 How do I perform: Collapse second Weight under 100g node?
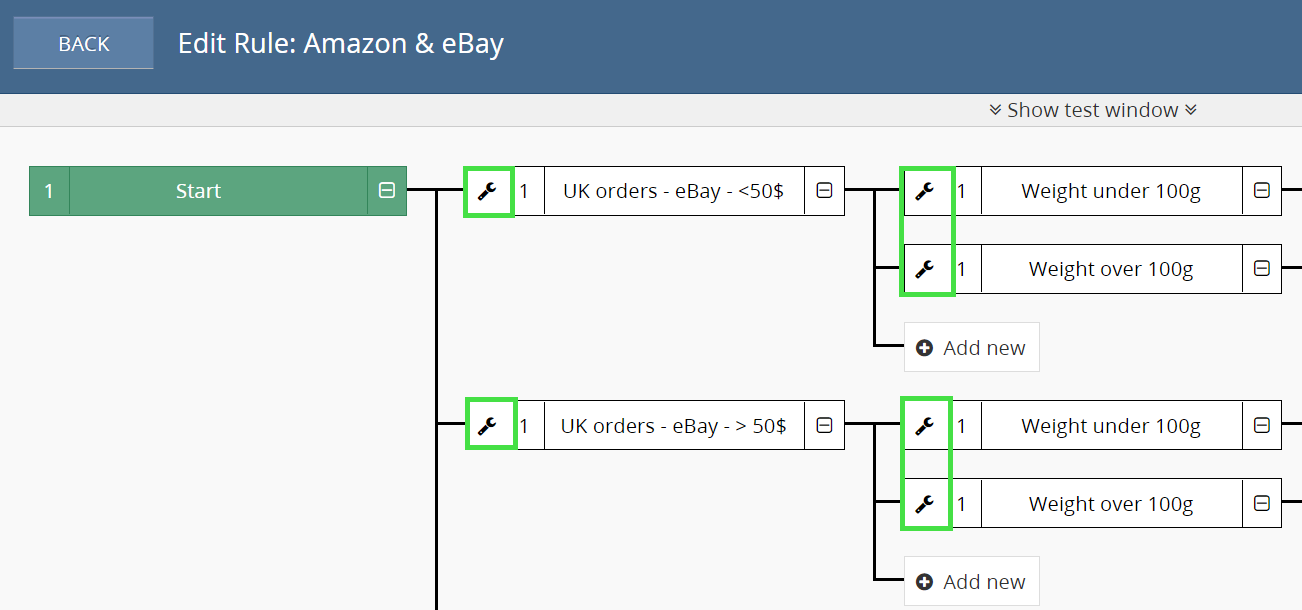[1262, 426]
